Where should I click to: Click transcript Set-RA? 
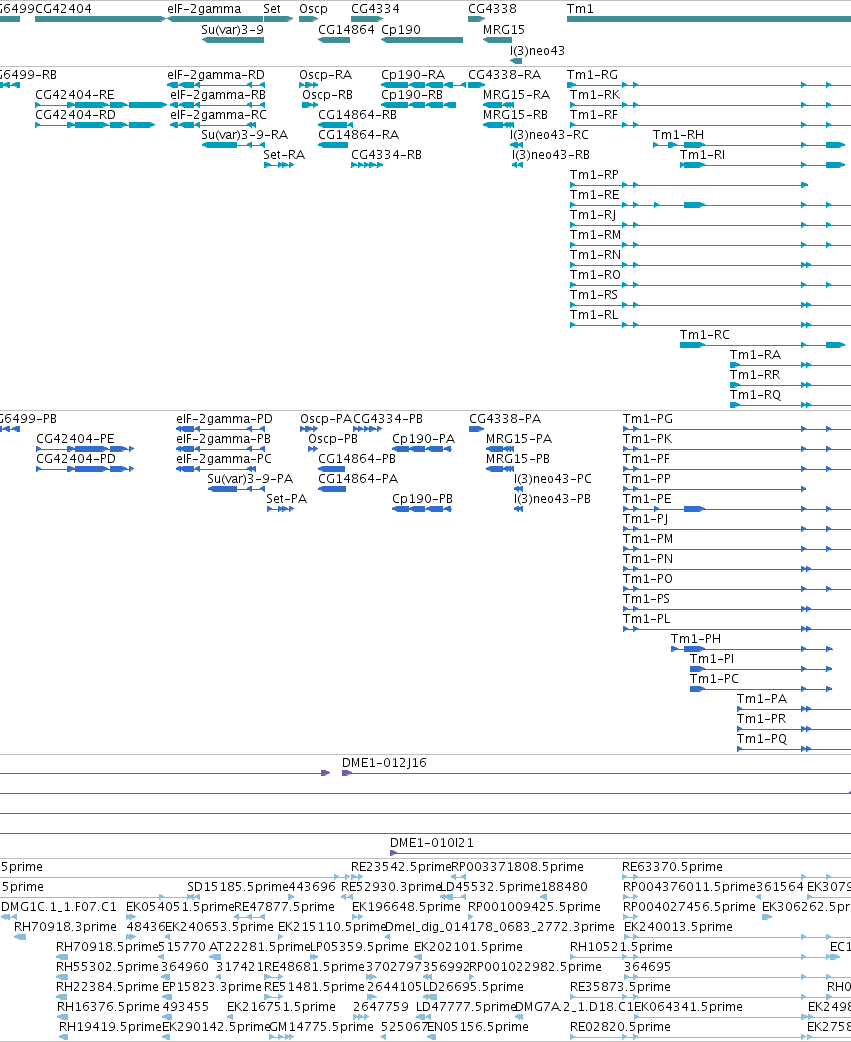click(278, 165)
